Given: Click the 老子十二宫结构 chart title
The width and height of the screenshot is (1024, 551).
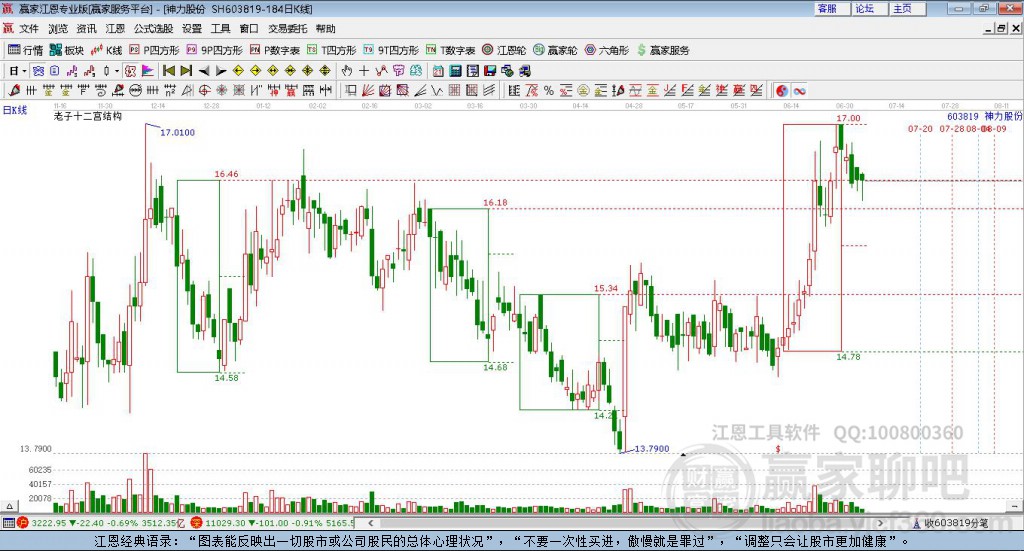Looking at the screenshot, I should pos(88,116).
